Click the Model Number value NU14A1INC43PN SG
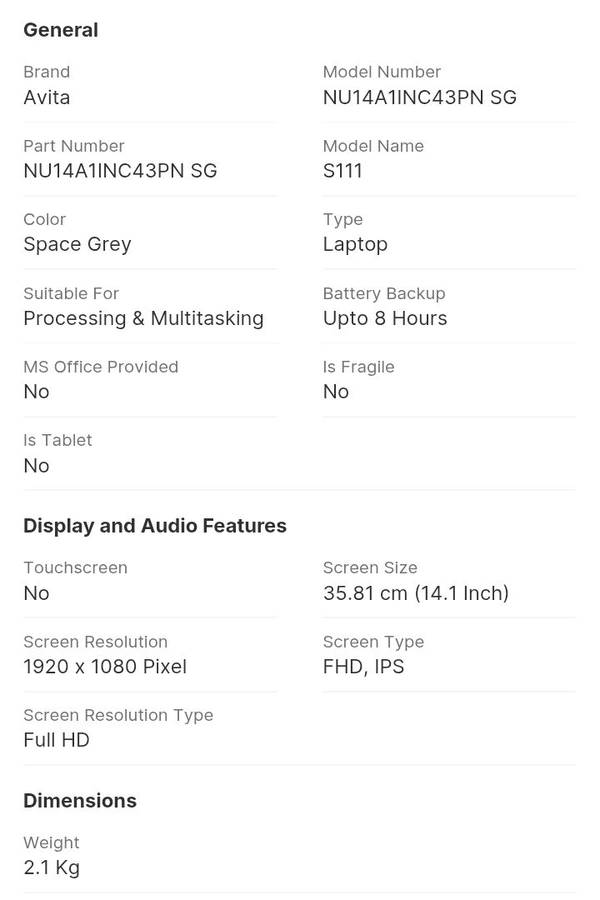The width and height of the screenshot is (600, 900). pyautogui.click(x=419, y=97)
